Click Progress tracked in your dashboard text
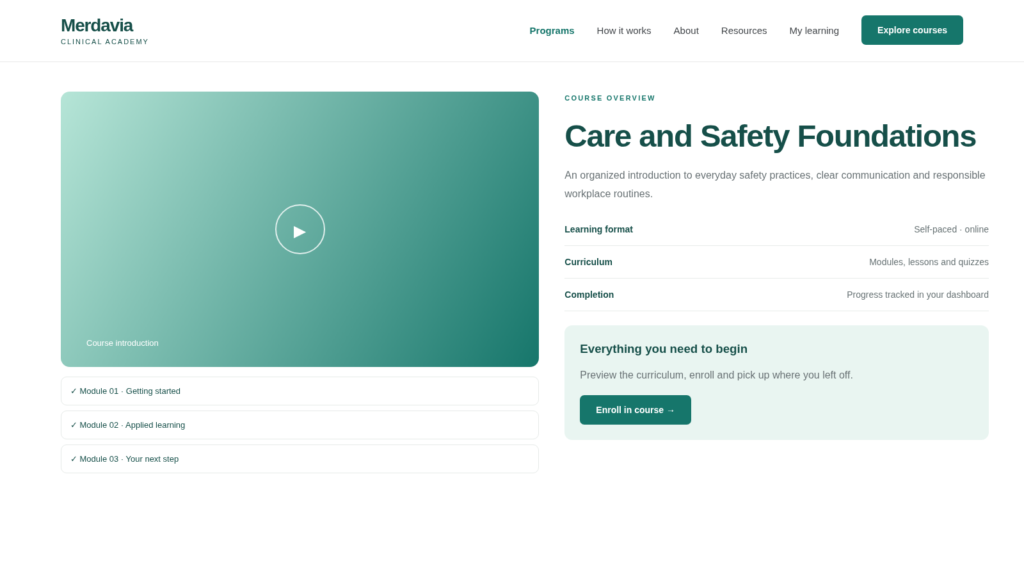The image size is (1024, 570). click(918, 294)
